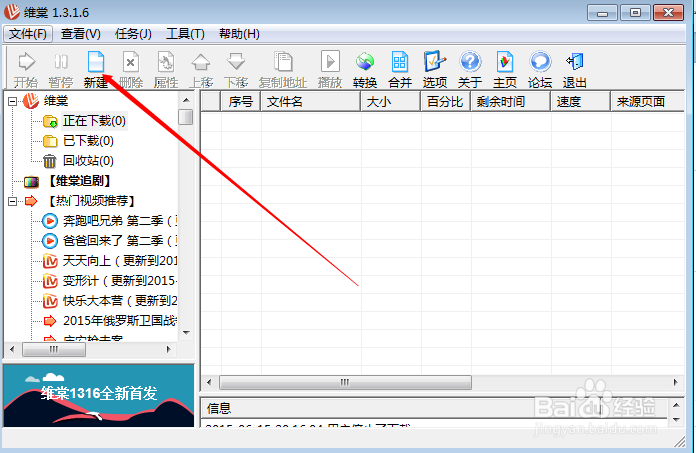This screenshot has width=696, height=453.
Task: Click info panel scroll down arrow
Action: click(x=676, y=420)
